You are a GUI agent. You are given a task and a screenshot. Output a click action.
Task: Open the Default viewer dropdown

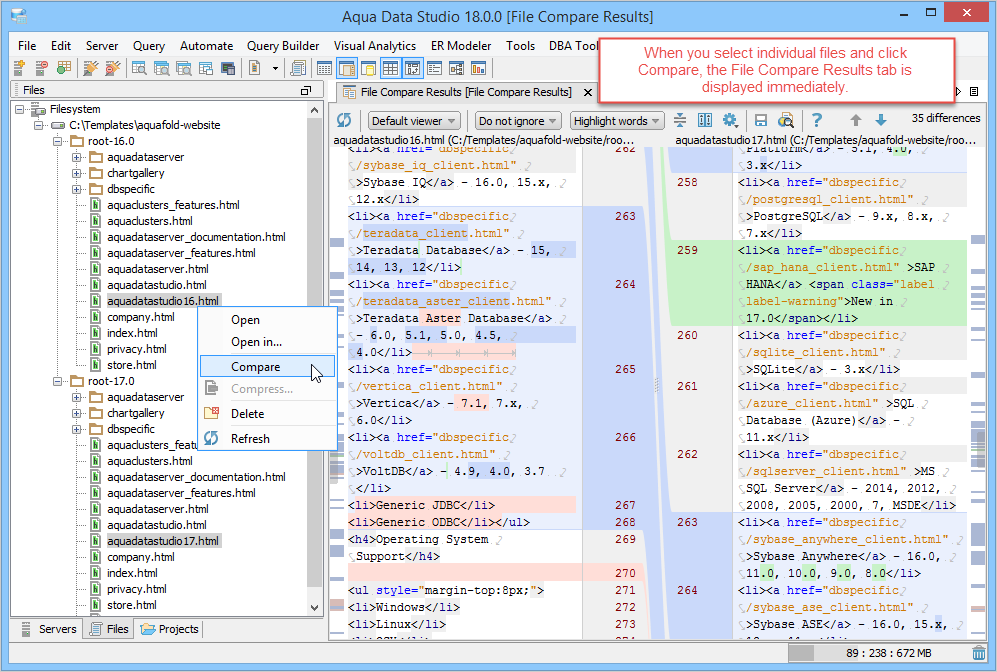[x=414, y=121]
